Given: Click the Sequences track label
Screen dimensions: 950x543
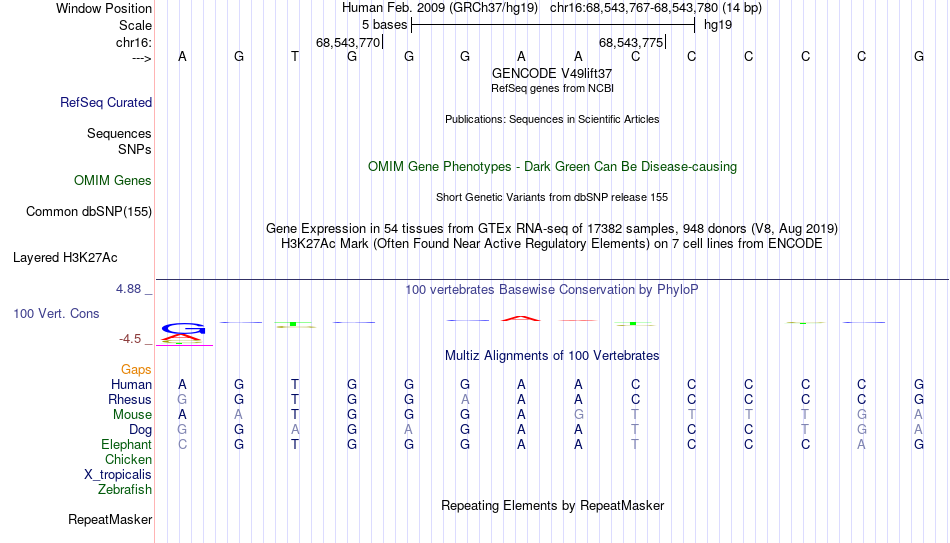Looking at the screenshot, I should tap(119, 133).
